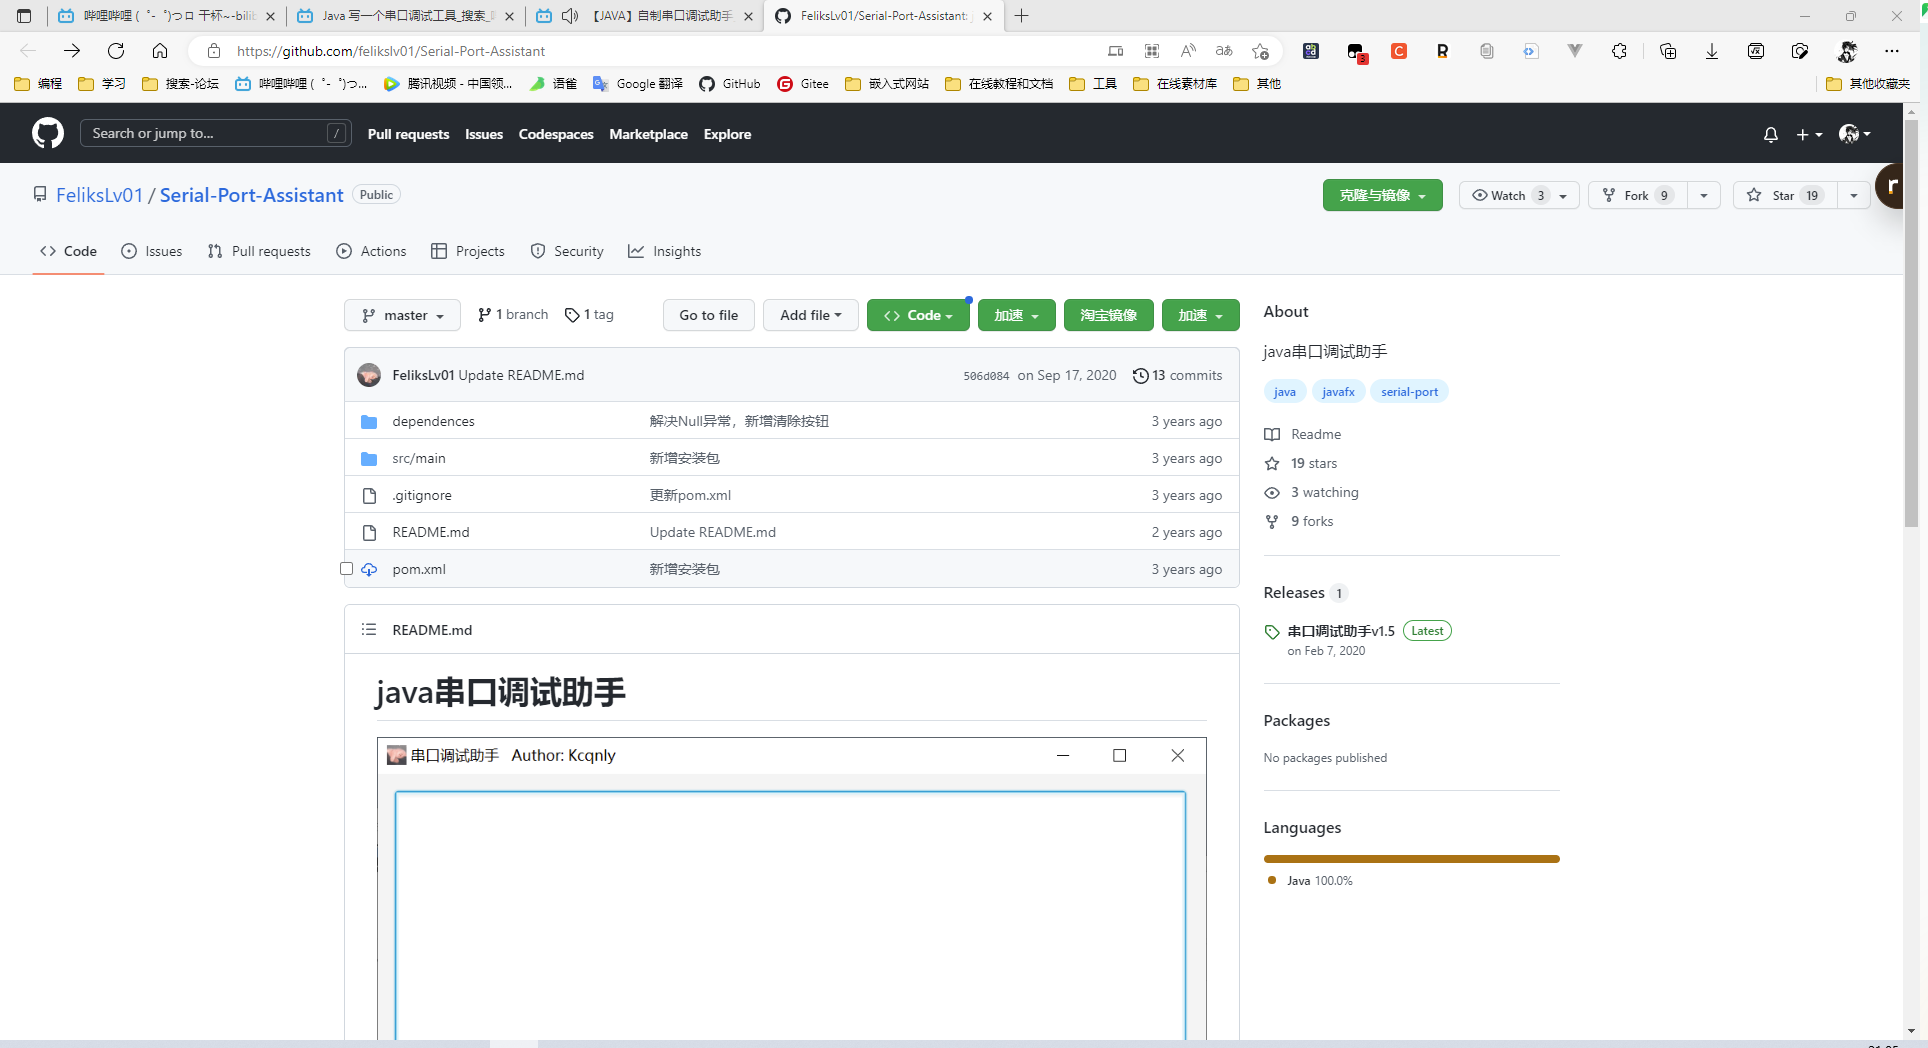Reload the page with the refresh icon

[116, 51]
